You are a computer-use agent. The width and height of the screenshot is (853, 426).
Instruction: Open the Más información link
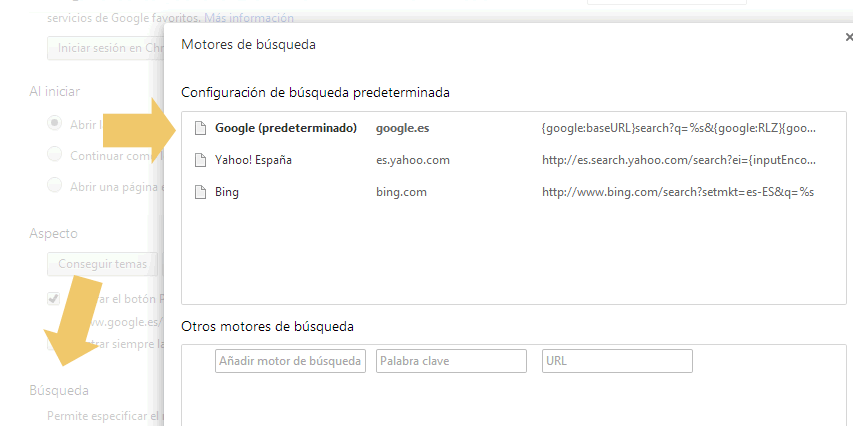pyautogui.click(x=249, y=18)
